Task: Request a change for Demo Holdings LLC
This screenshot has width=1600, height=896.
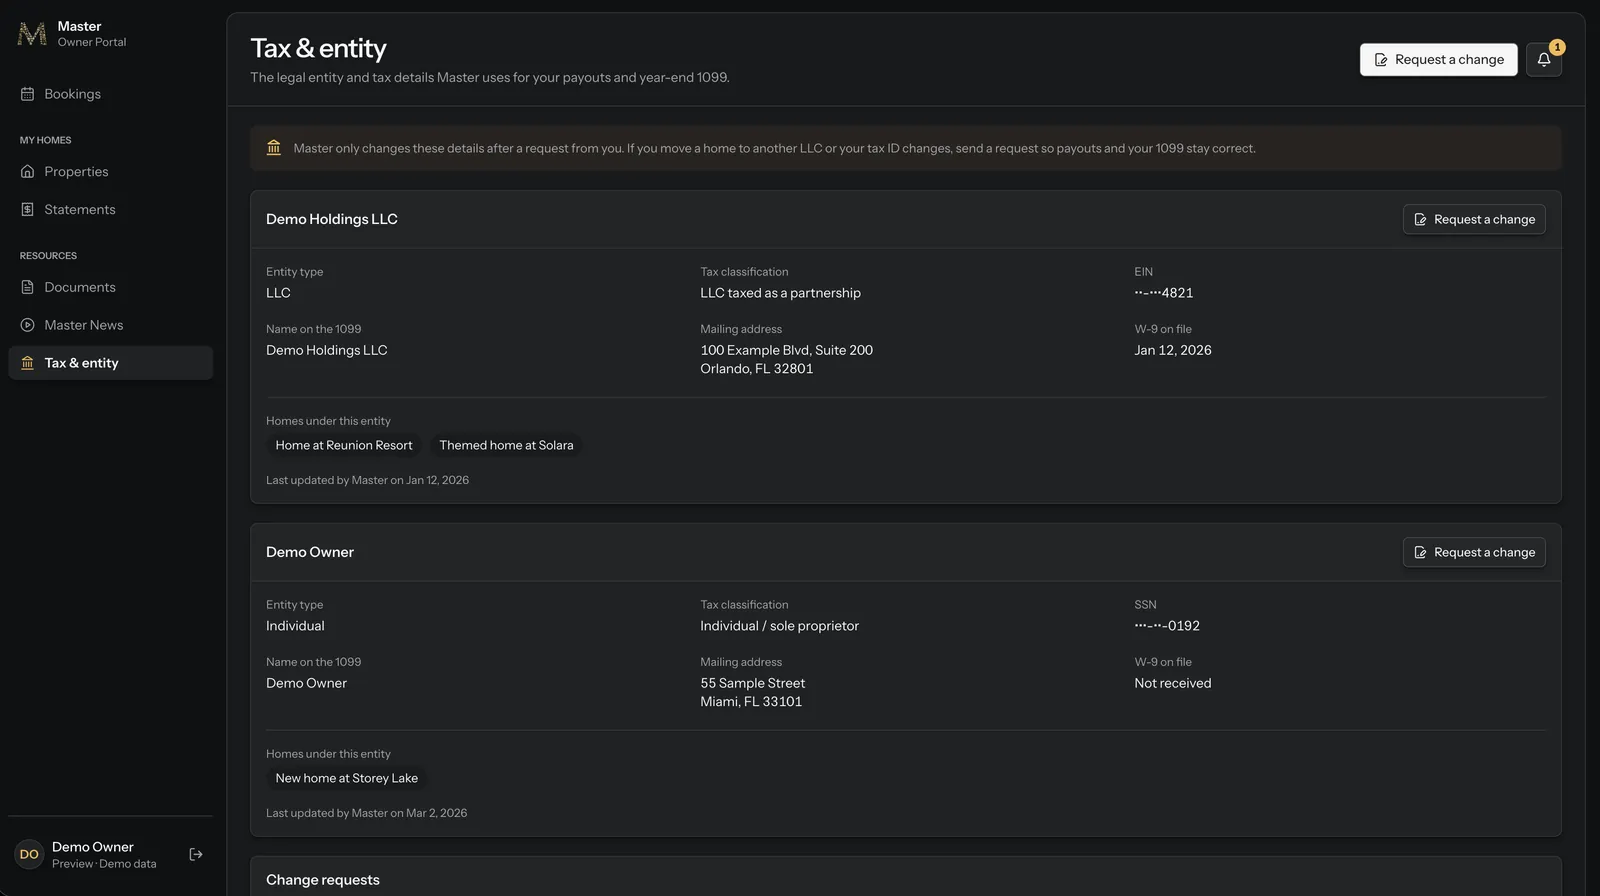Action: (x=1474, y=219)
